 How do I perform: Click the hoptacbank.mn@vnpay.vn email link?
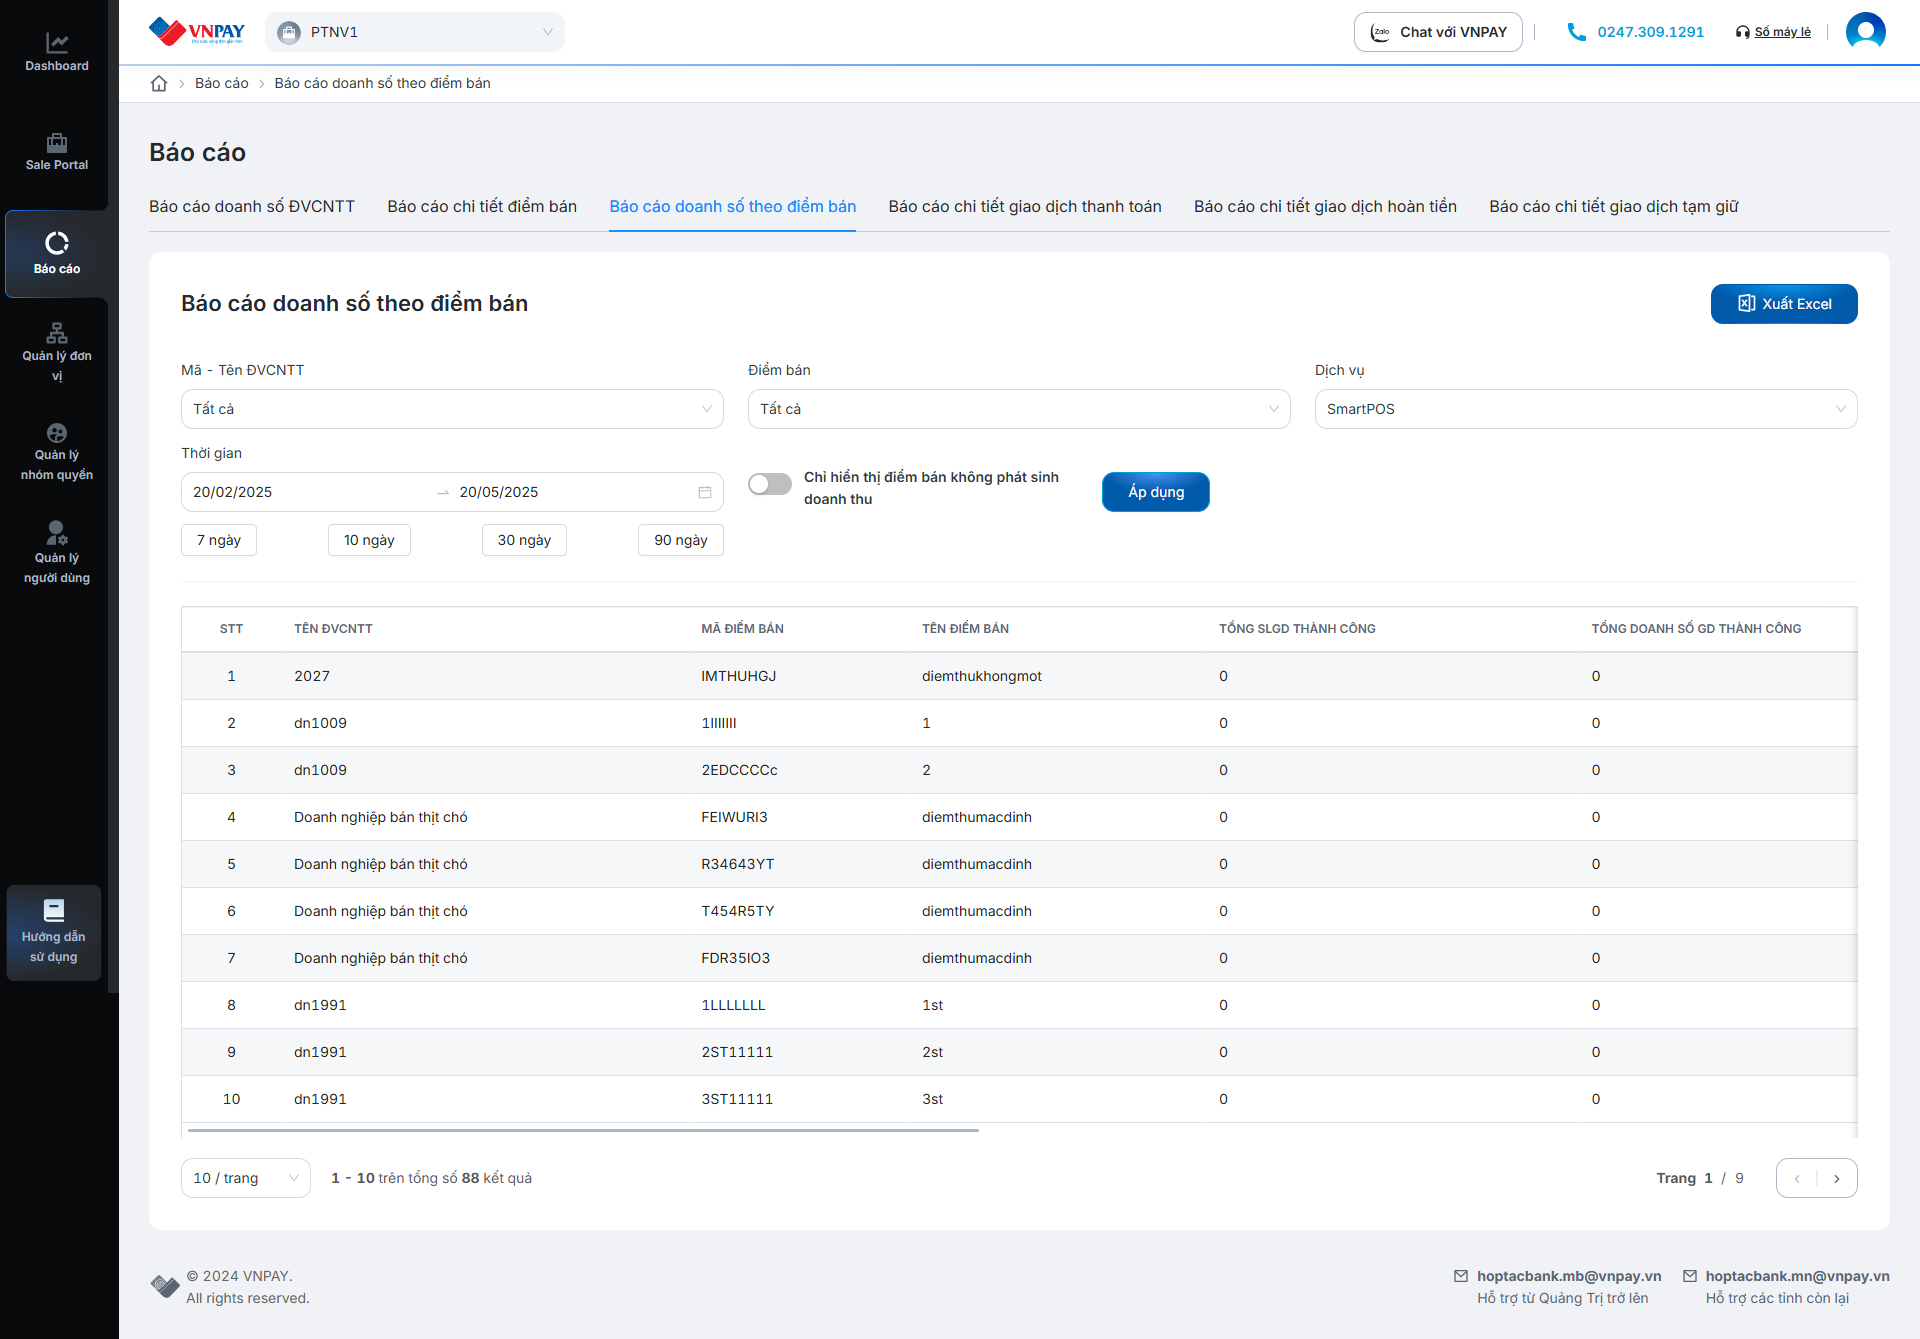pos(1797,1276)
